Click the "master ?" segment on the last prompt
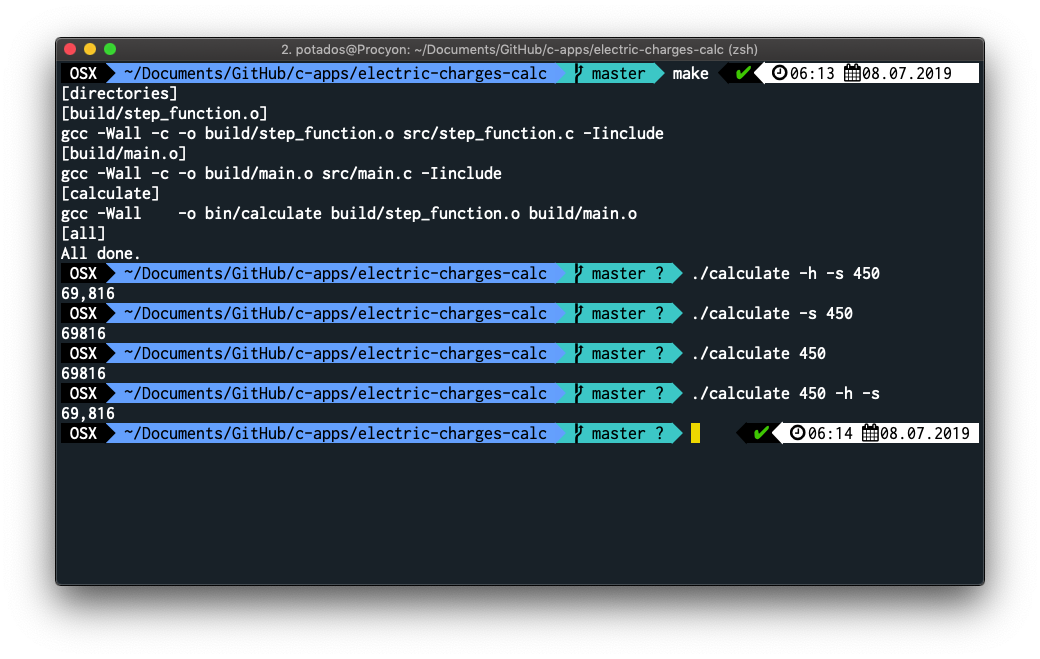 (x=627, y=434)
